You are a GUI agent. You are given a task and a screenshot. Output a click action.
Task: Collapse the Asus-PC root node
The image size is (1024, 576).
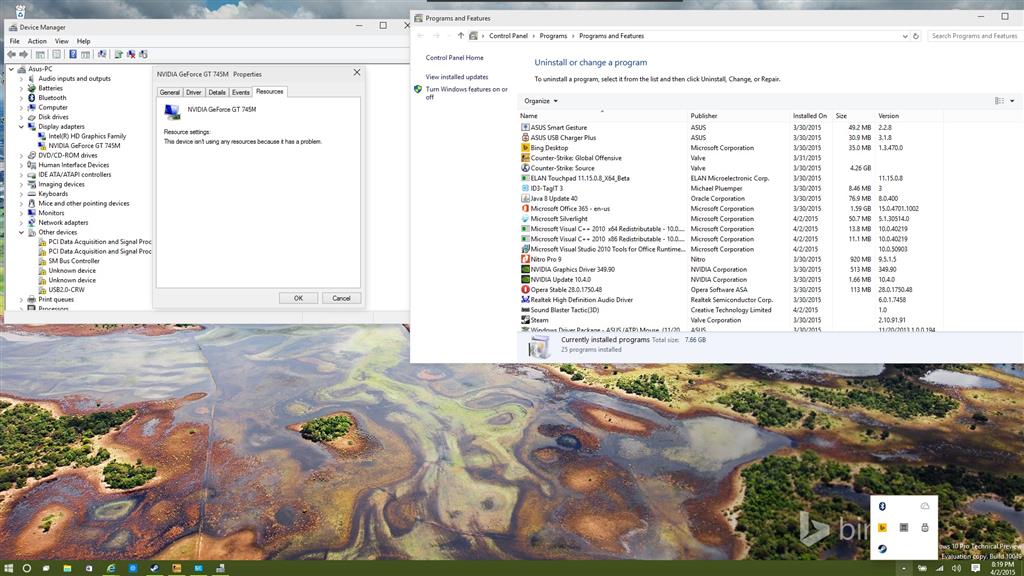(11, 69)
